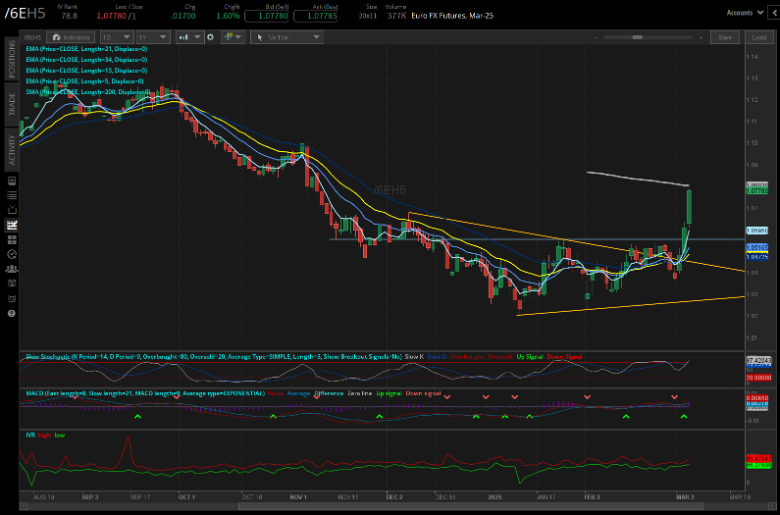
Task: Switch to the Trade tab
Action: coord(11,105)
